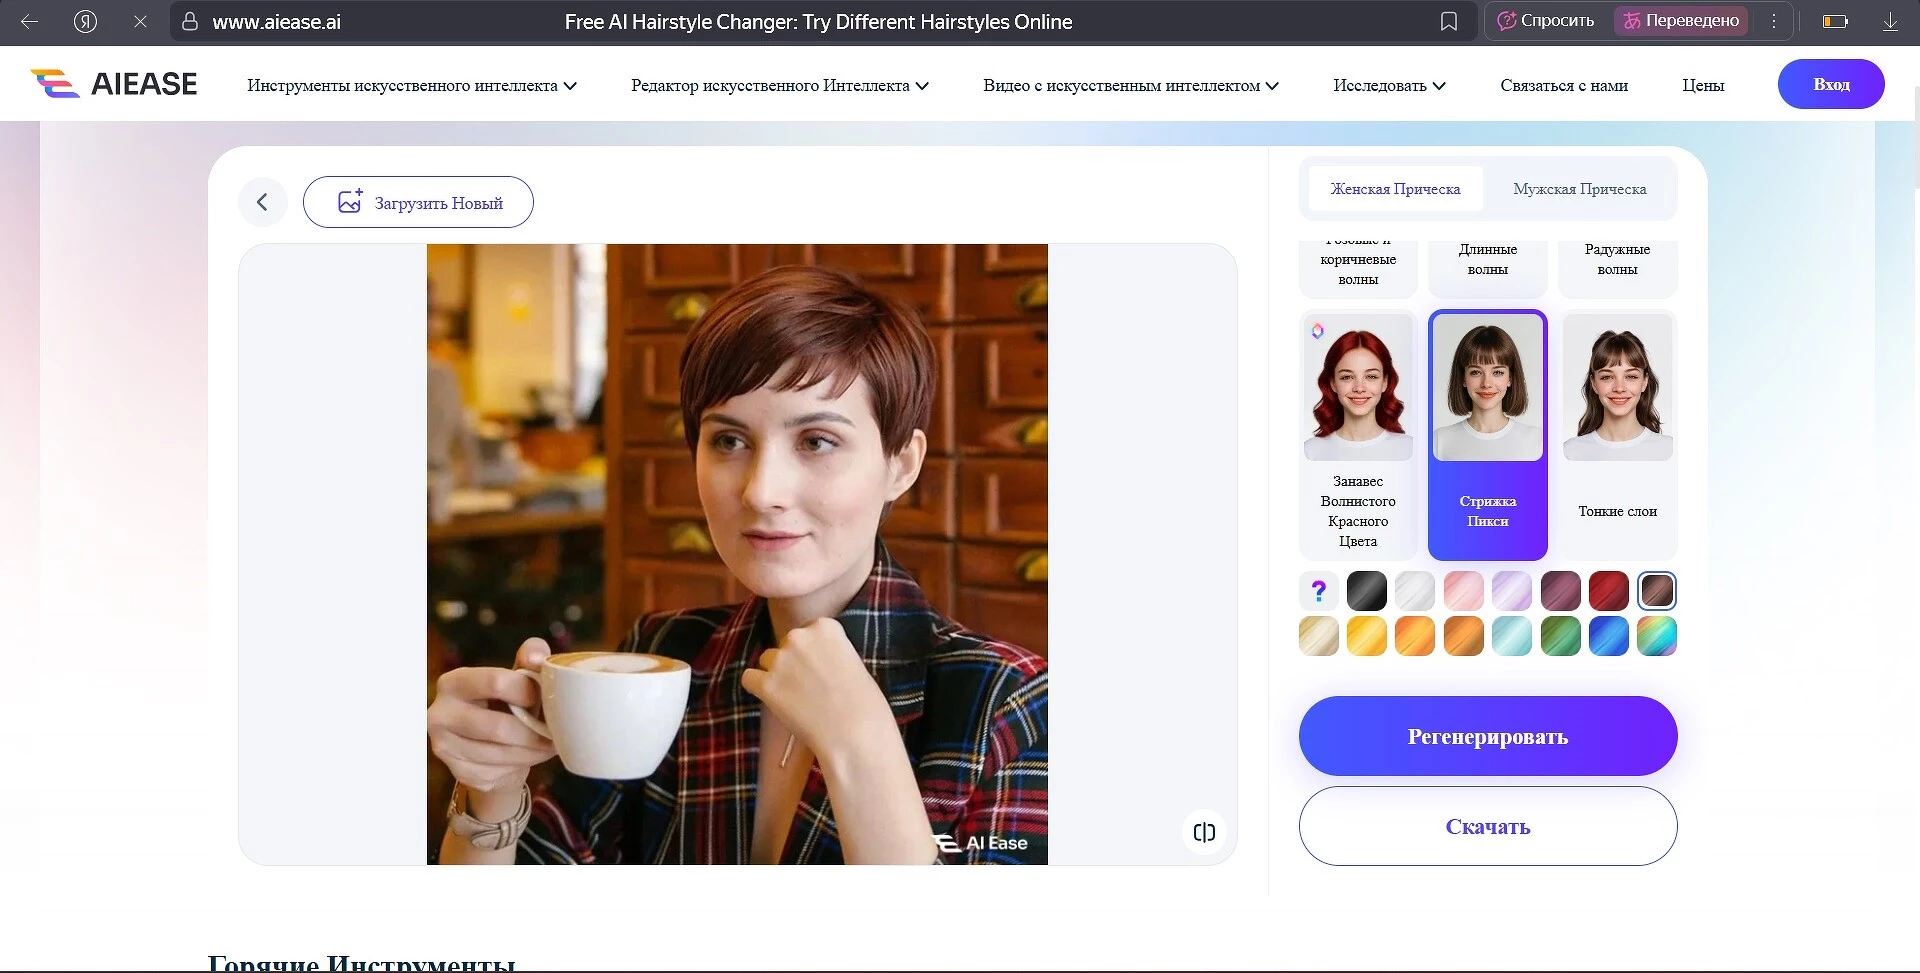Click the Скачать button
Viewport: 1920px width, 973px height.
point(1487,826)
